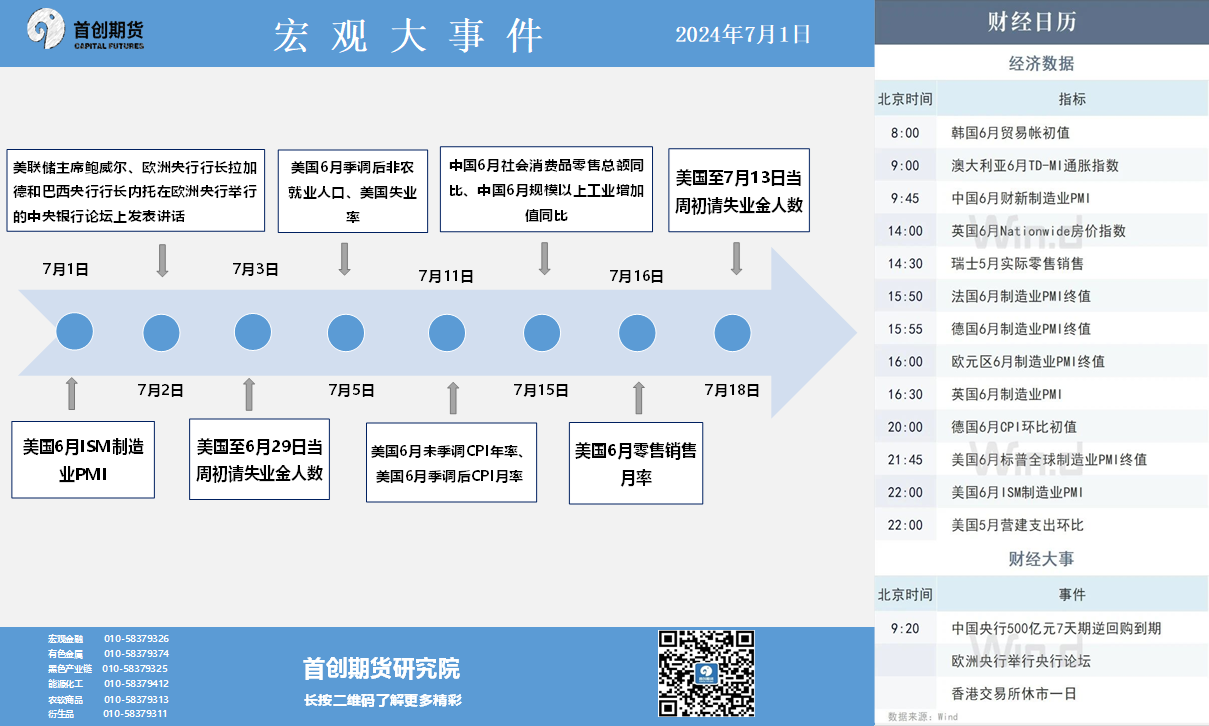Select the 7月16日 timeline circle

pyautogui.click(x=637, y=332)
